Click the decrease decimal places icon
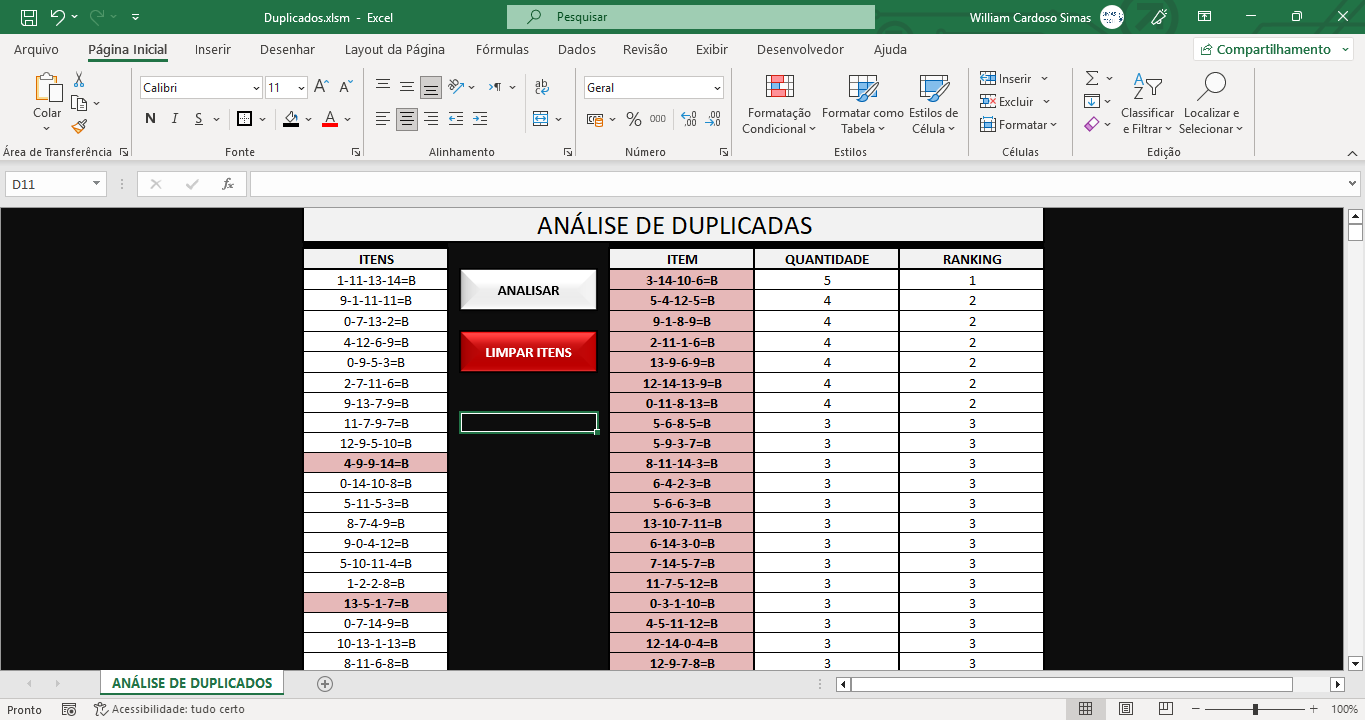 [x=713, y=119]
